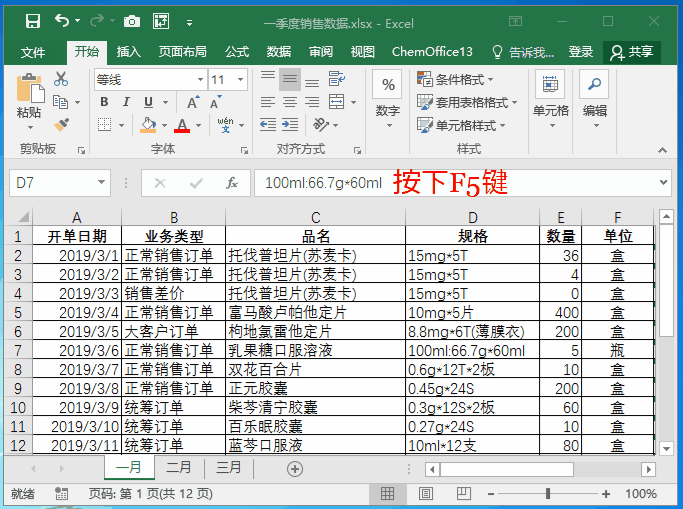Click the 共享 share button
The height and width of the screenshot is (509, 683).
click(x=632, y=52)
